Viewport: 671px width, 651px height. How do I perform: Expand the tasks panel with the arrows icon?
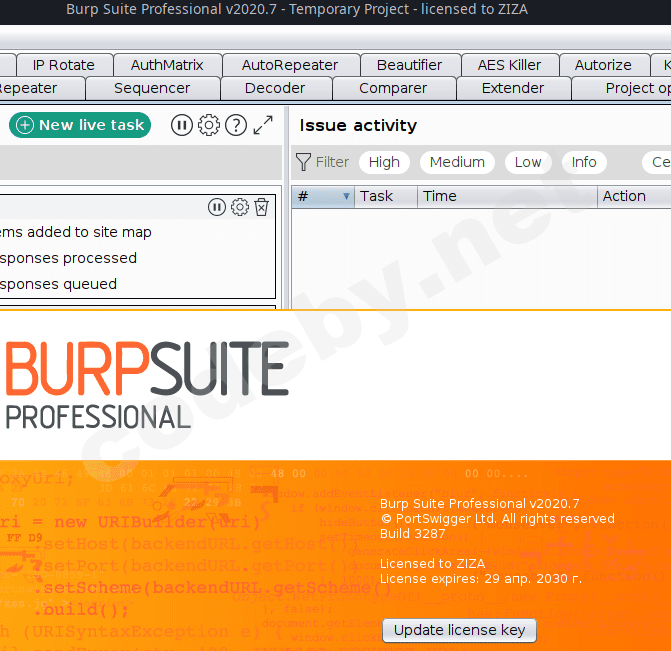pos(263,125)
